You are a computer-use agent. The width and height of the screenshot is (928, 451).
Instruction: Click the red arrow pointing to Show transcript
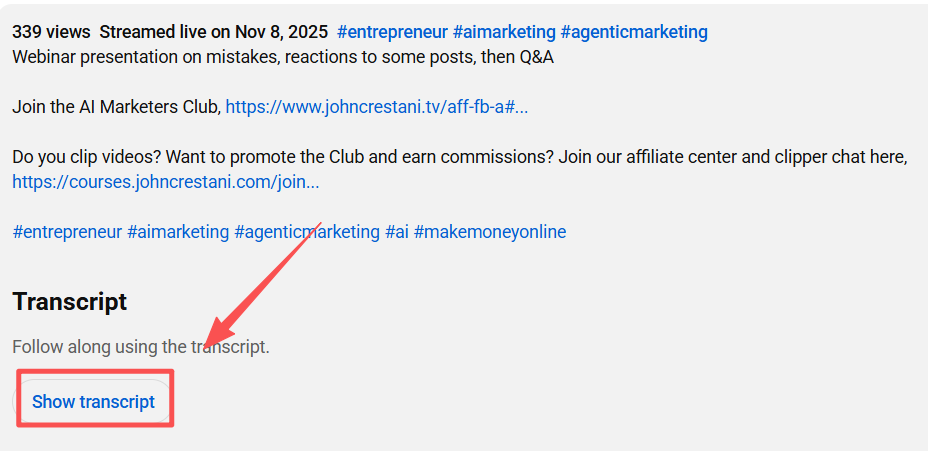pyautogui.click(x=262, y=282)
